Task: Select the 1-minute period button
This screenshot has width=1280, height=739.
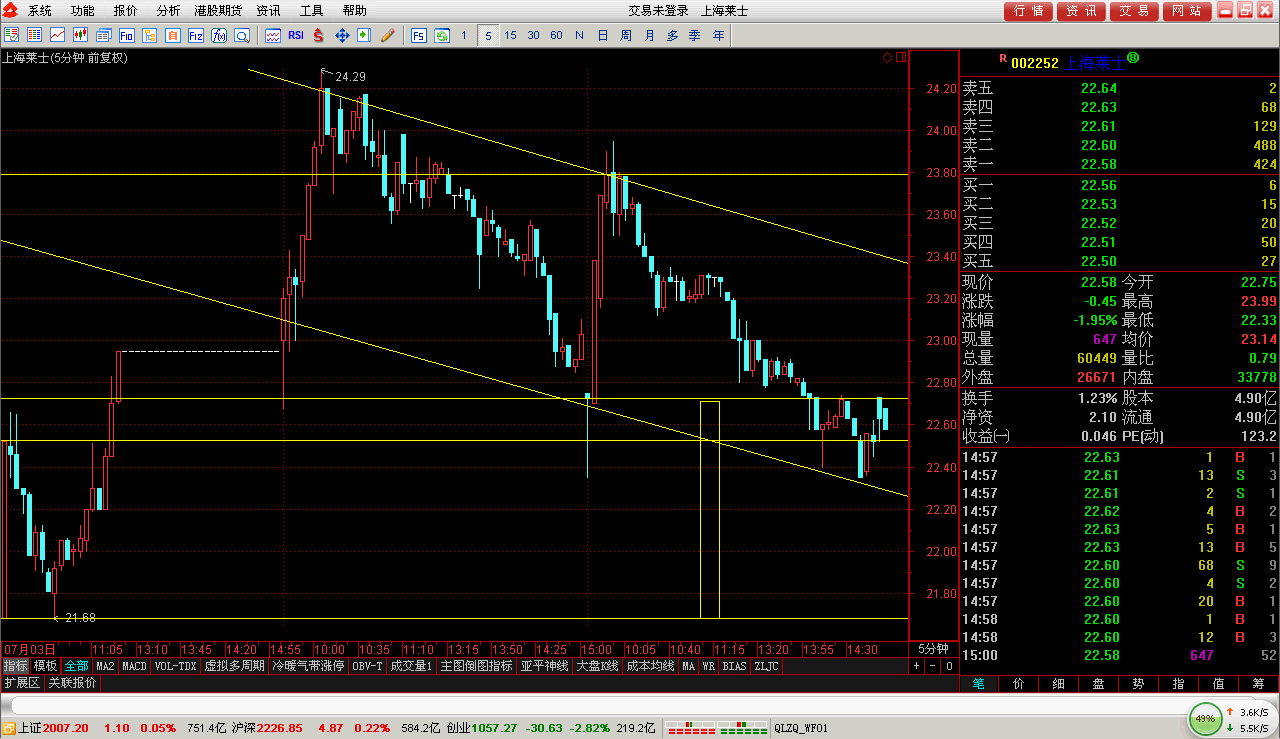Action: (x=464, y=35)
